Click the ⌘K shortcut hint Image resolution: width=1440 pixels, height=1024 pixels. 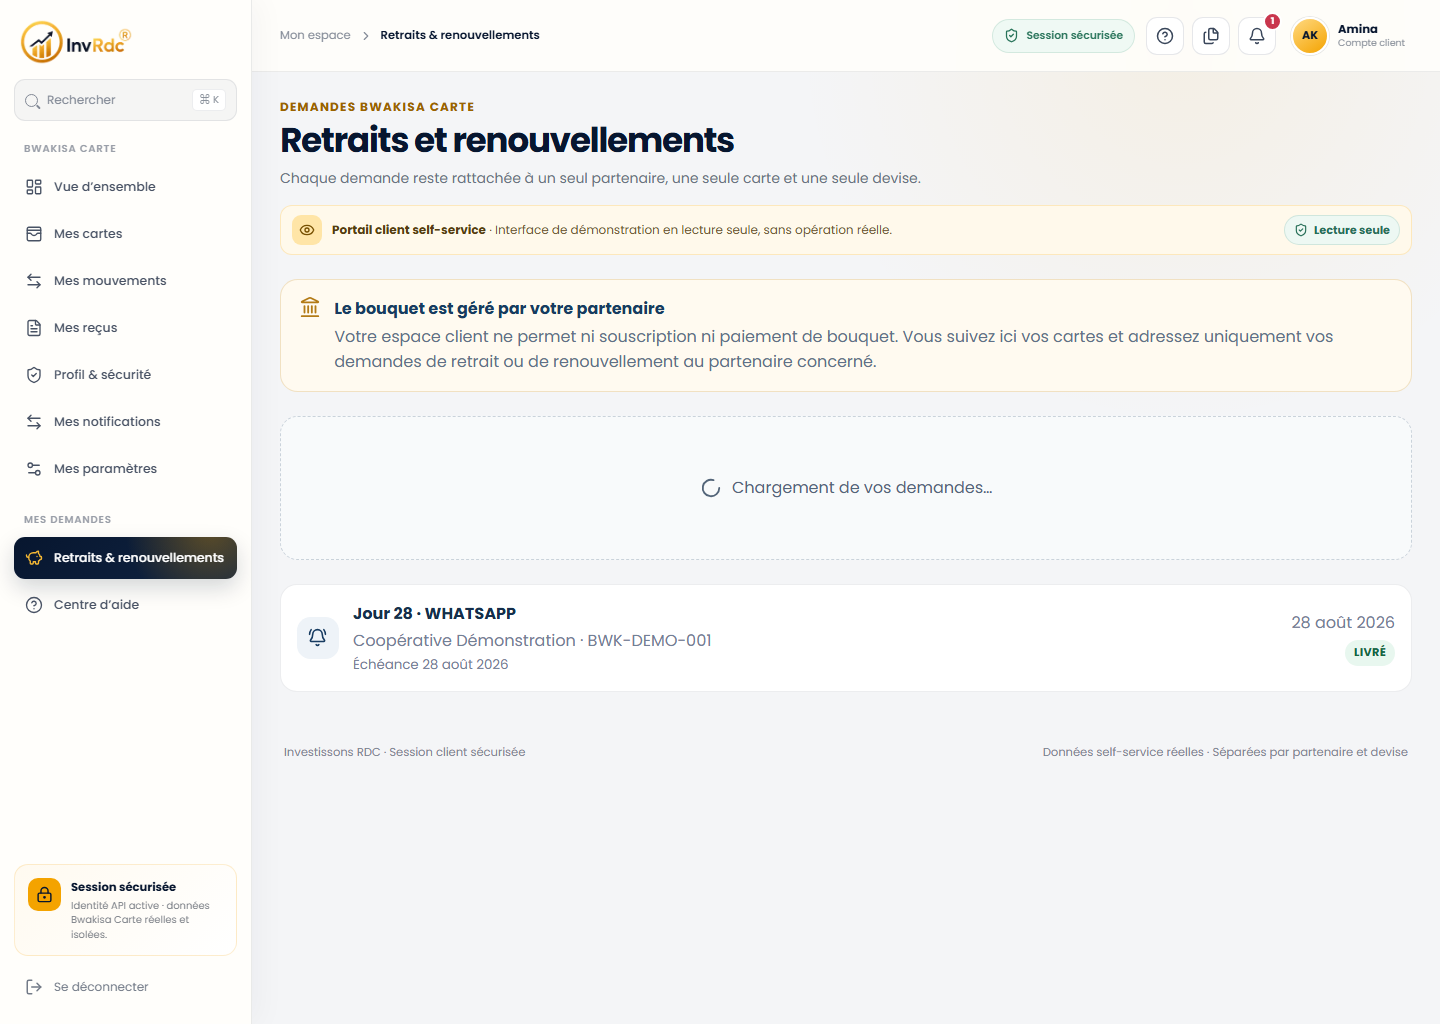[x=209, y=100]
